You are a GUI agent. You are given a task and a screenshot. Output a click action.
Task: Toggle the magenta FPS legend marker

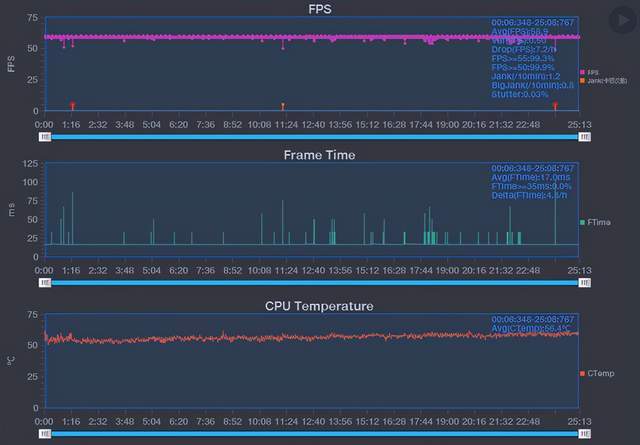point(582,72)
